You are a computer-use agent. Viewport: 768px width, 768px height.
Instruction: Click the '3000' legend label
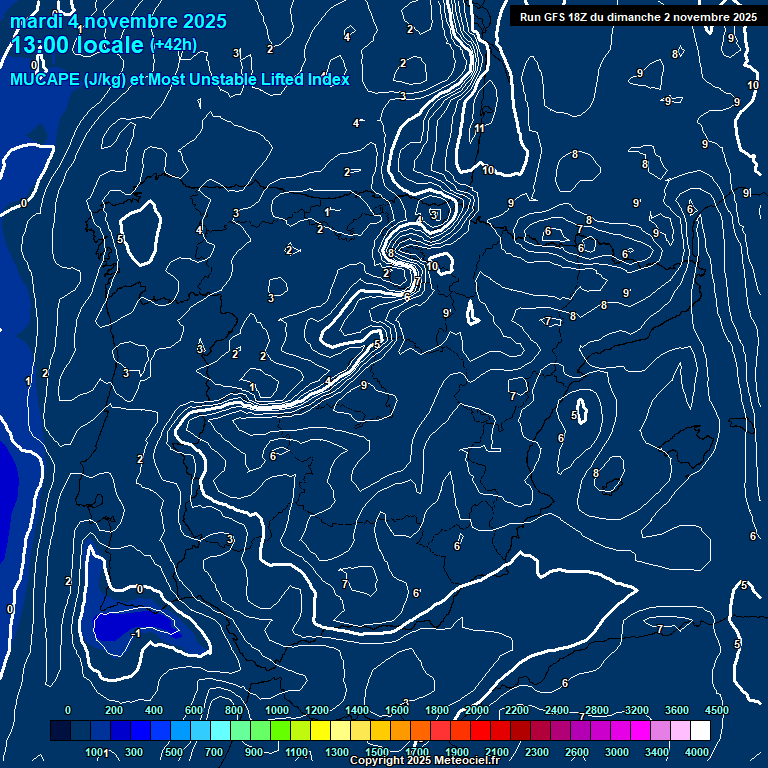click(617, 752)
